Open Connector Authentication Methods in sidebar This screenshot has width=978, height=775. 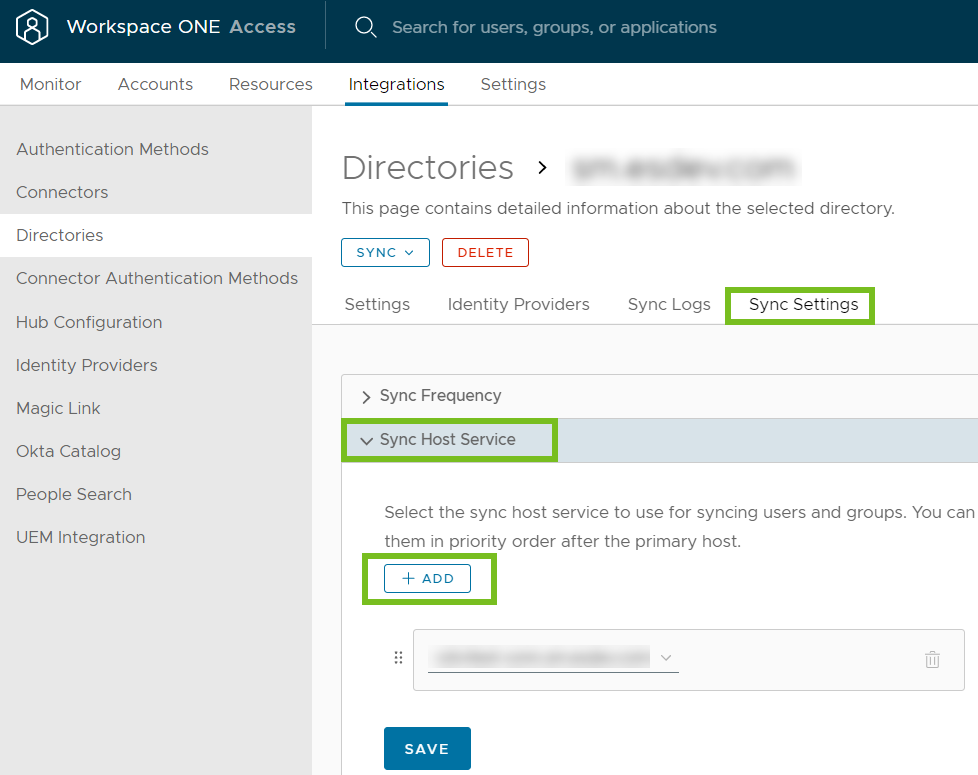coord(157,279)
